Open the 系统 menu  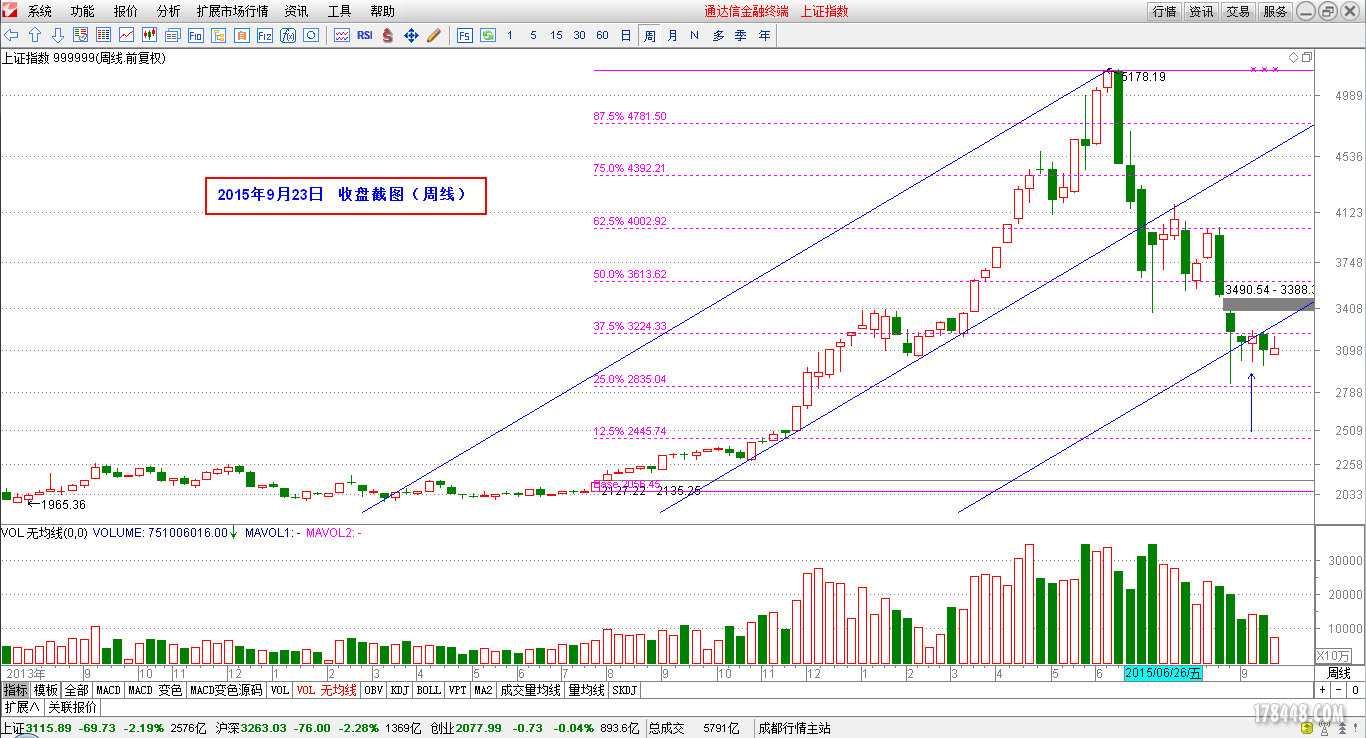click(40, 11)
